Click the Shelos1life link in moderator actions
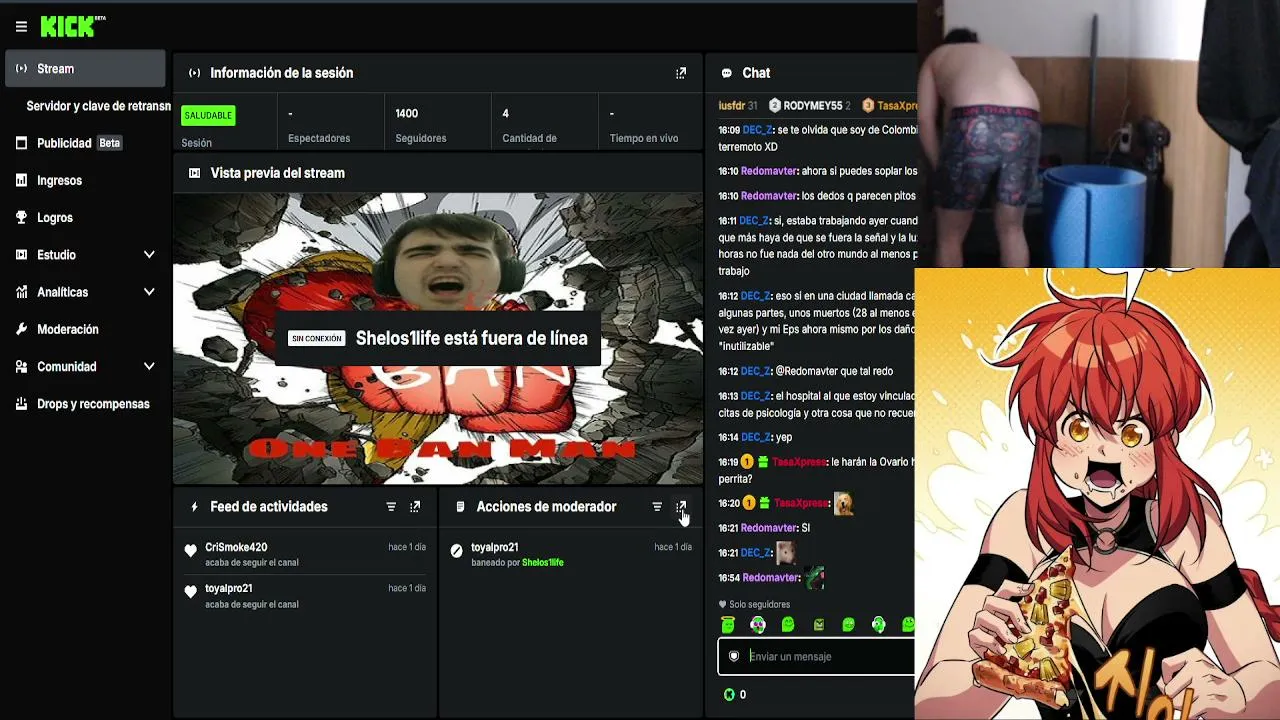 click(x=543, y=562)
